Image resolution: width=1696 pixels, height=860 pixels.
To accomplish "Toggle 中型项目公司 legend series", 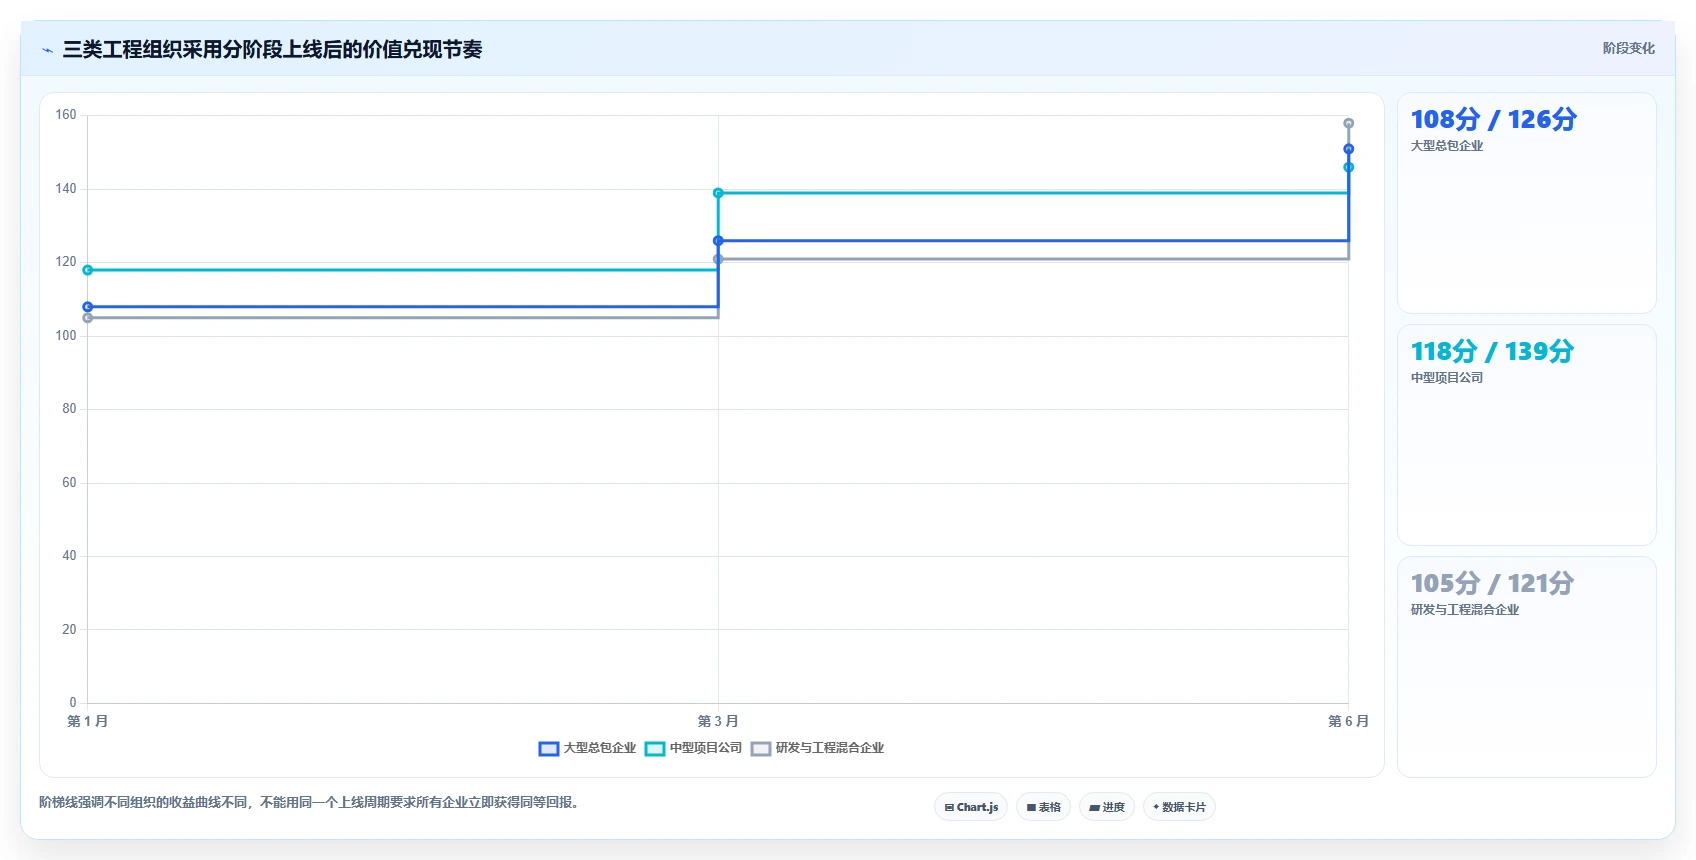I will click(694, 748).
